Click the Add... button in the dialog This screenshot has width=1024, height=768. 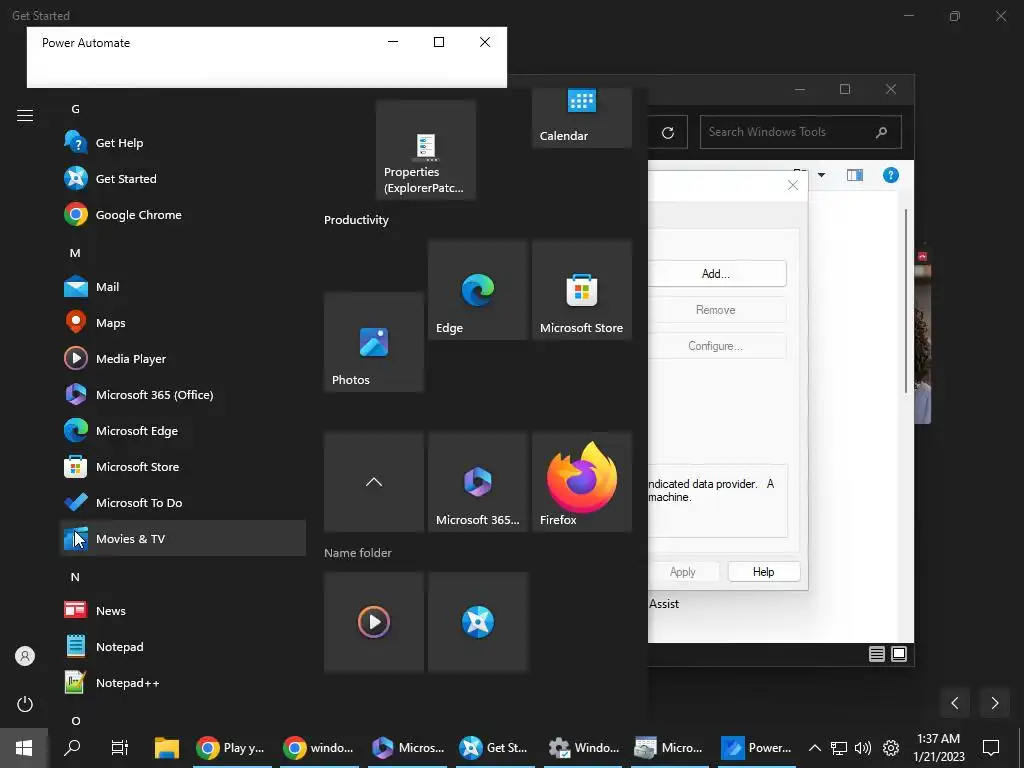click(x=717, y=274)
